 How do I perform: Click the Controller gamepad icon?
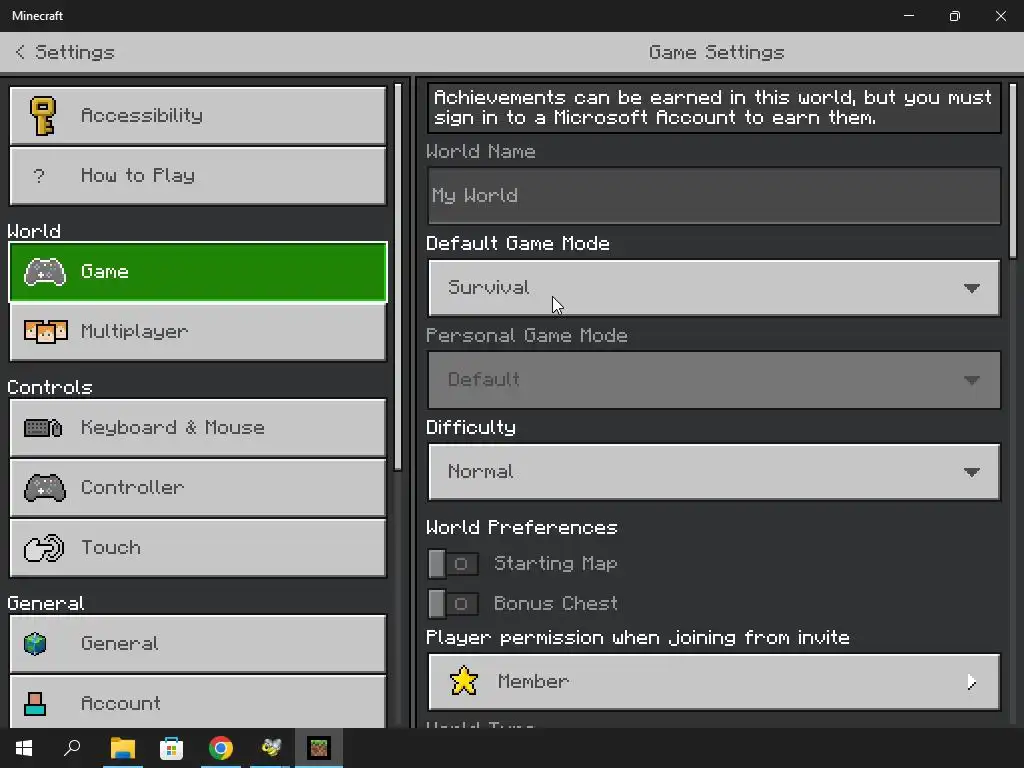(44, 488)
